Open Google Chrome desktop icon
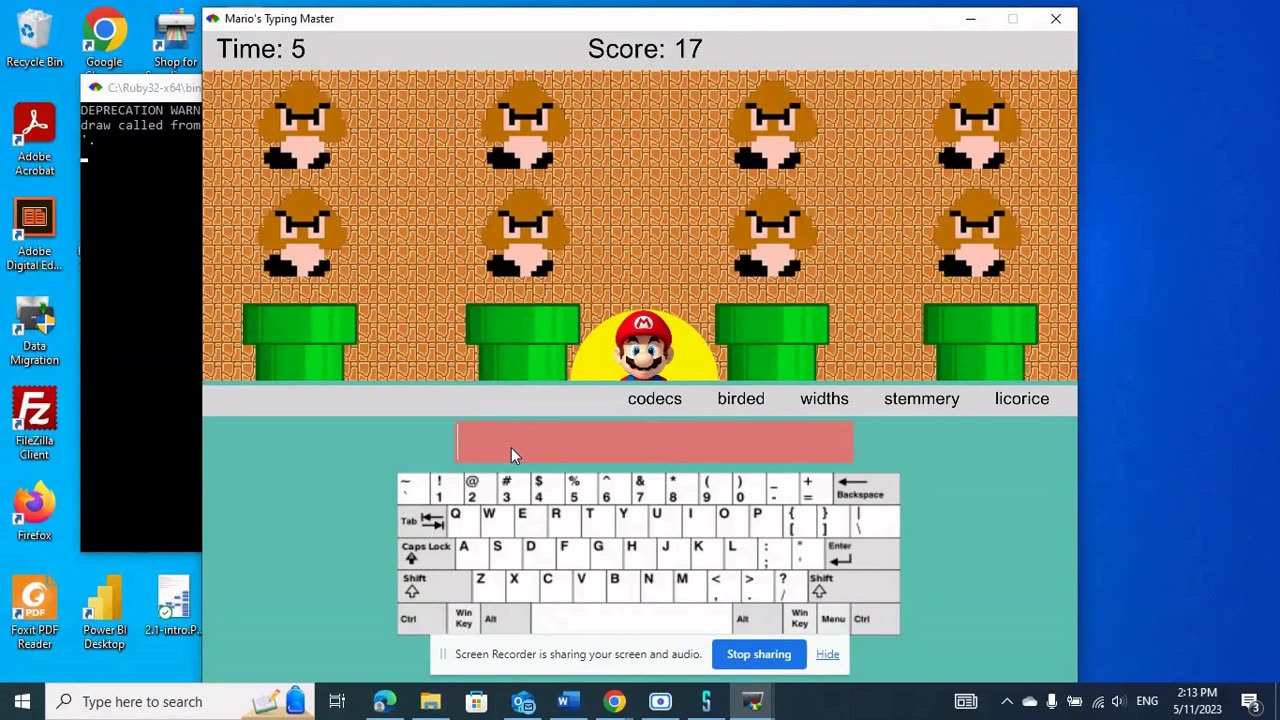Image resolution: width=1280 pixels, height=720 pixels. [x=104, y=40]
